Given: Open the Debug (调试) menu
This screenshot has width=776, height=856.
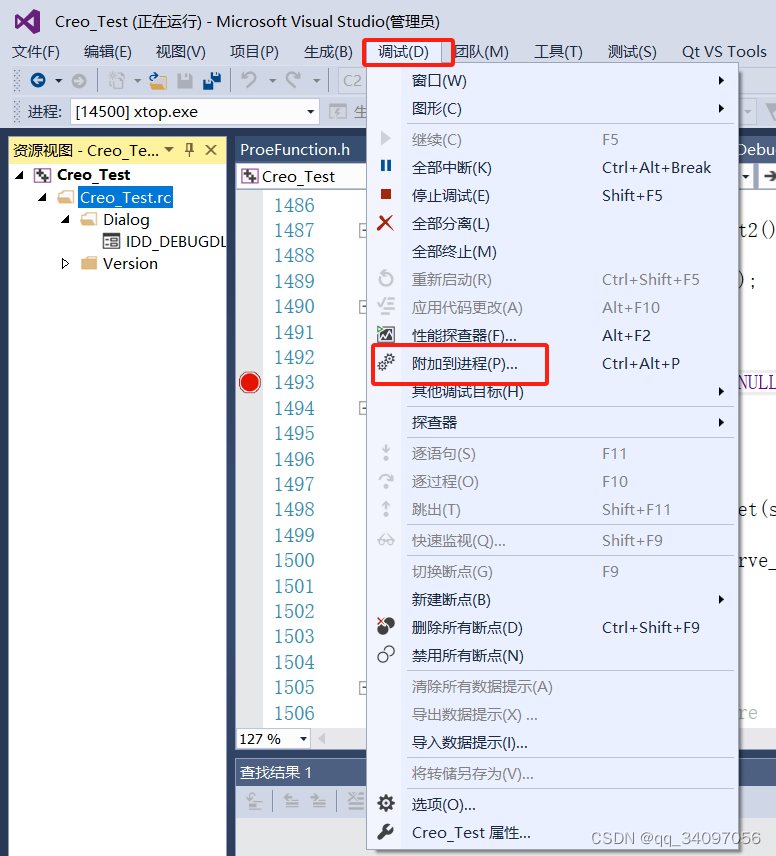Looking at the screenshot, I should tap(404, 52).
